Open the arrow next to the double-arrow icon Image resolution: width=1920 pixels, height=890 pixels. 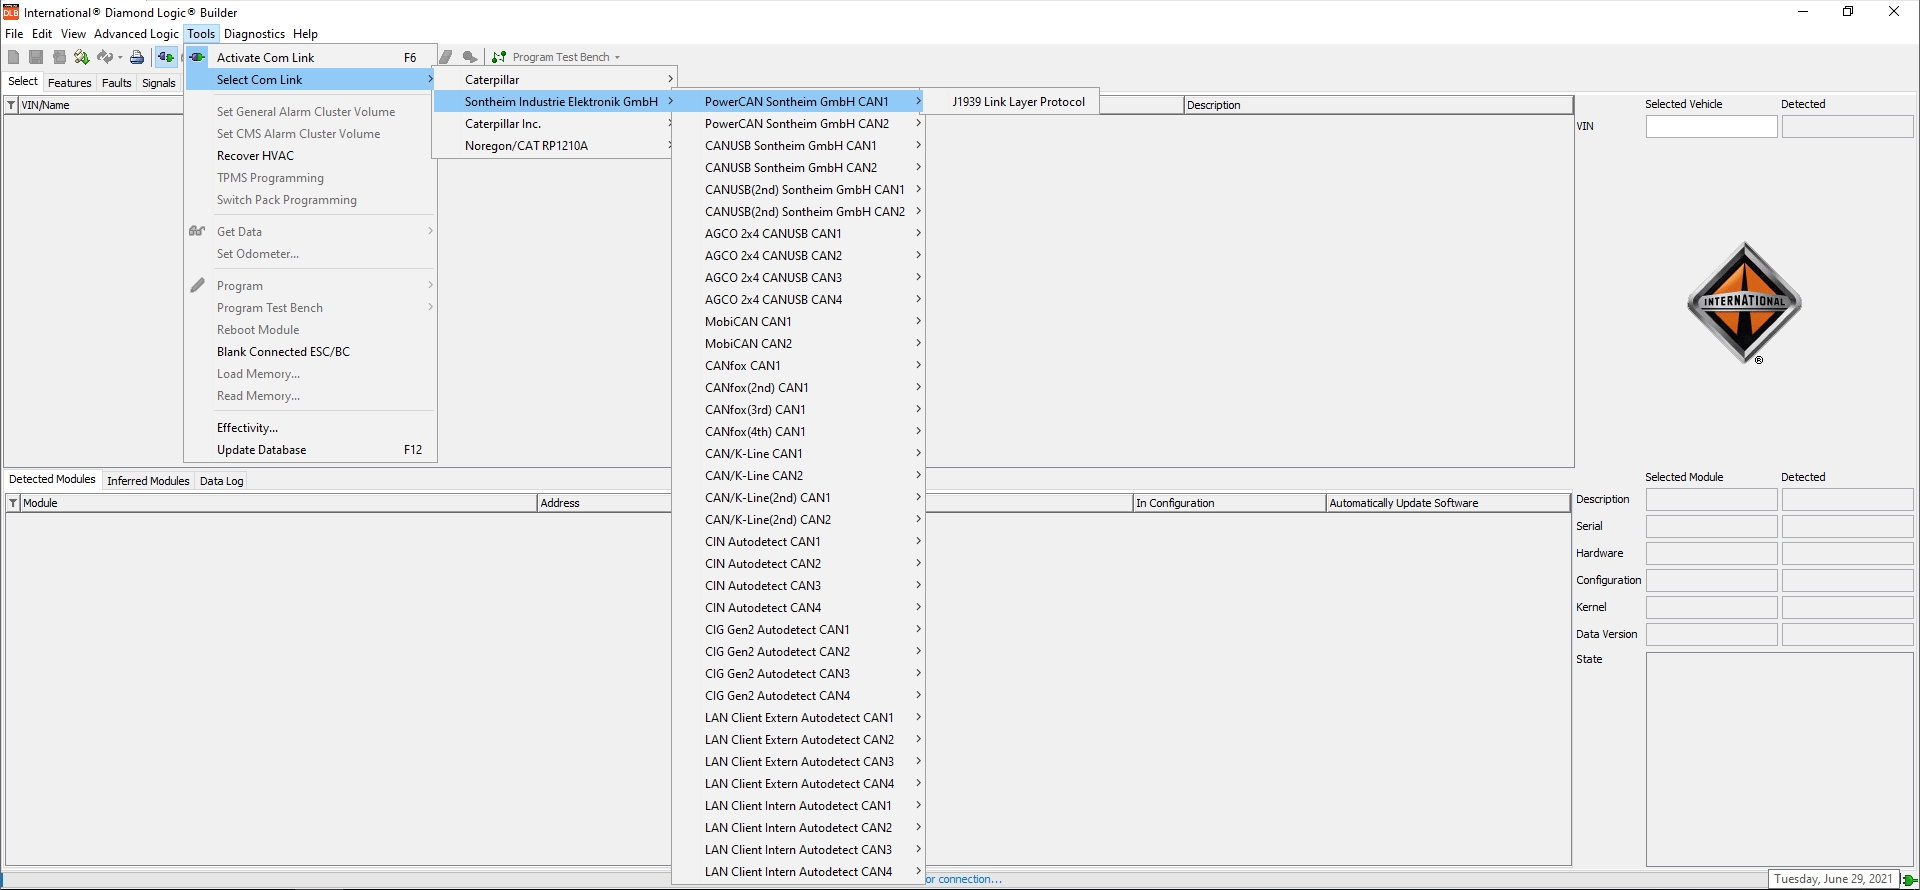coord(120,58)
